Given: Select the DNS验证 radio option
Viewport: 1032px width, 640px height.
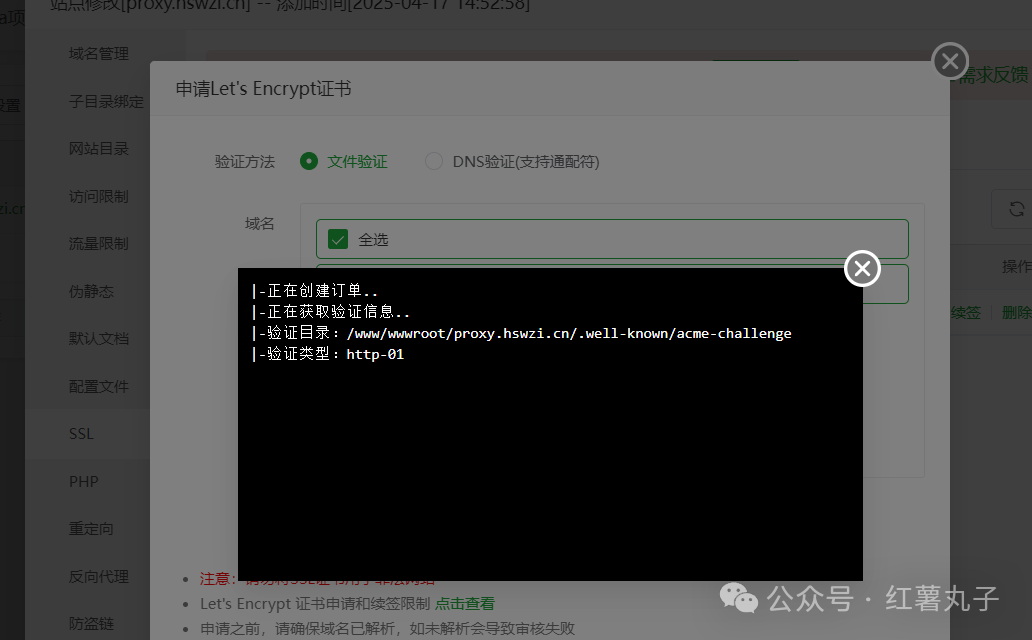Looking at the screenshot, I should click(x=434, y=161).
